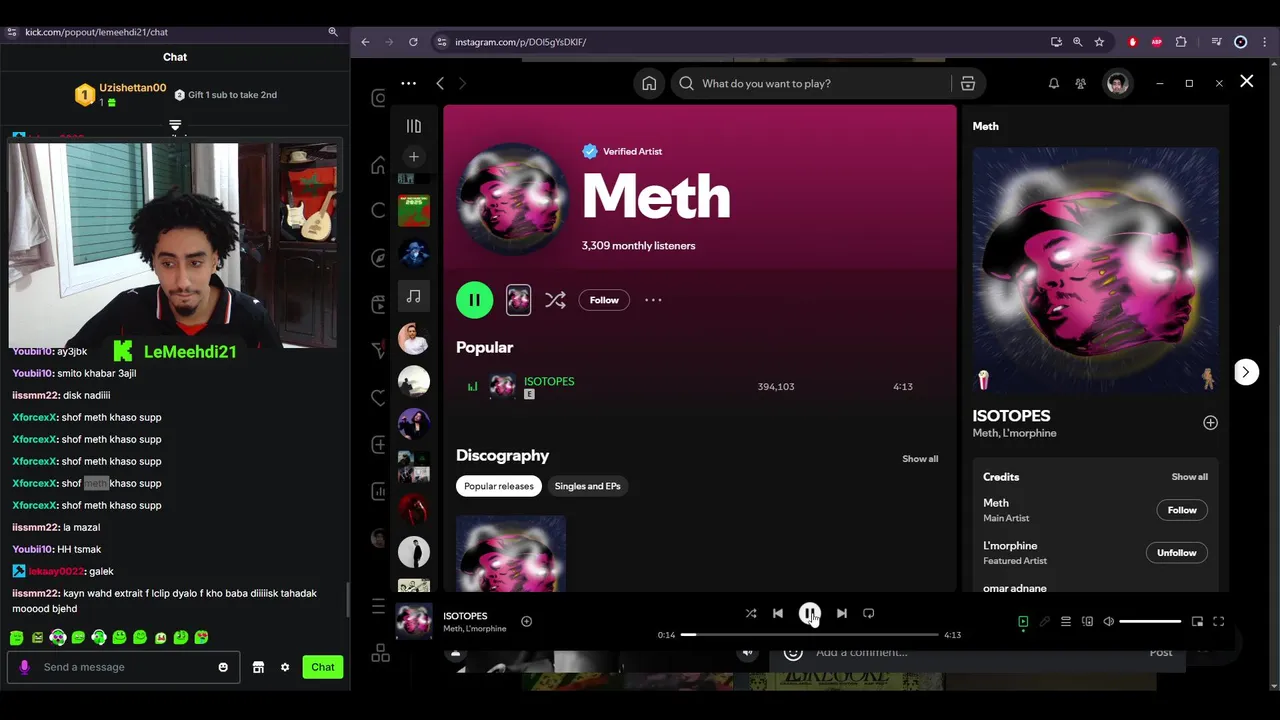Play the ISOTOPES track in Popular

click(x=549, y=381)
